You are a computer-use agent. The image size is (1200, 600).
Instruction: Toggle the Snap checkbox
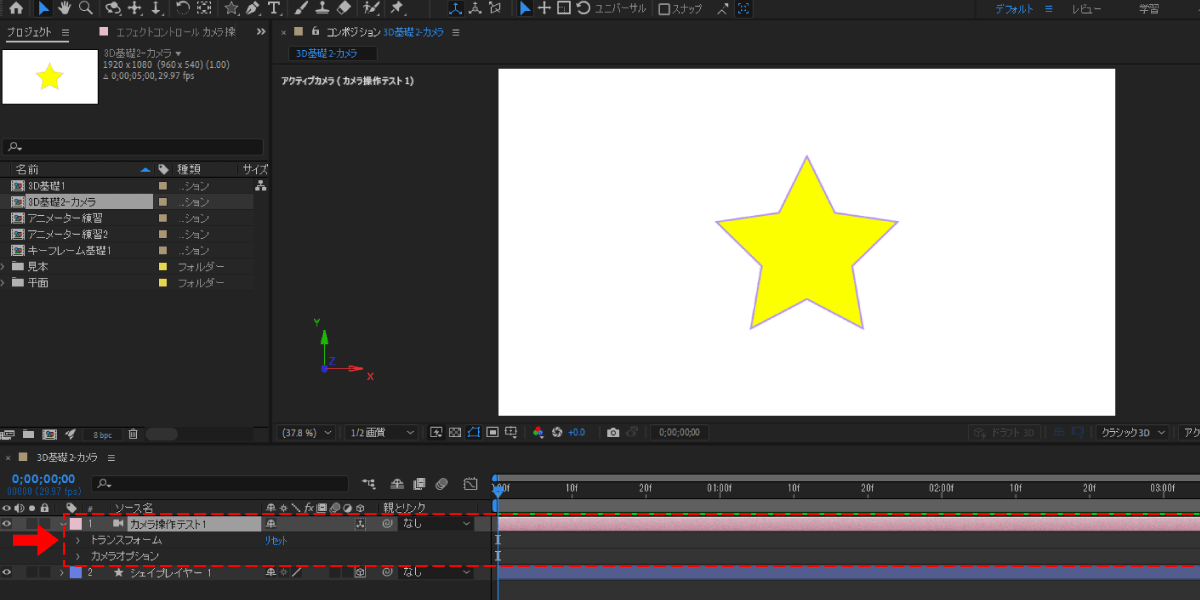pos(664,9)
